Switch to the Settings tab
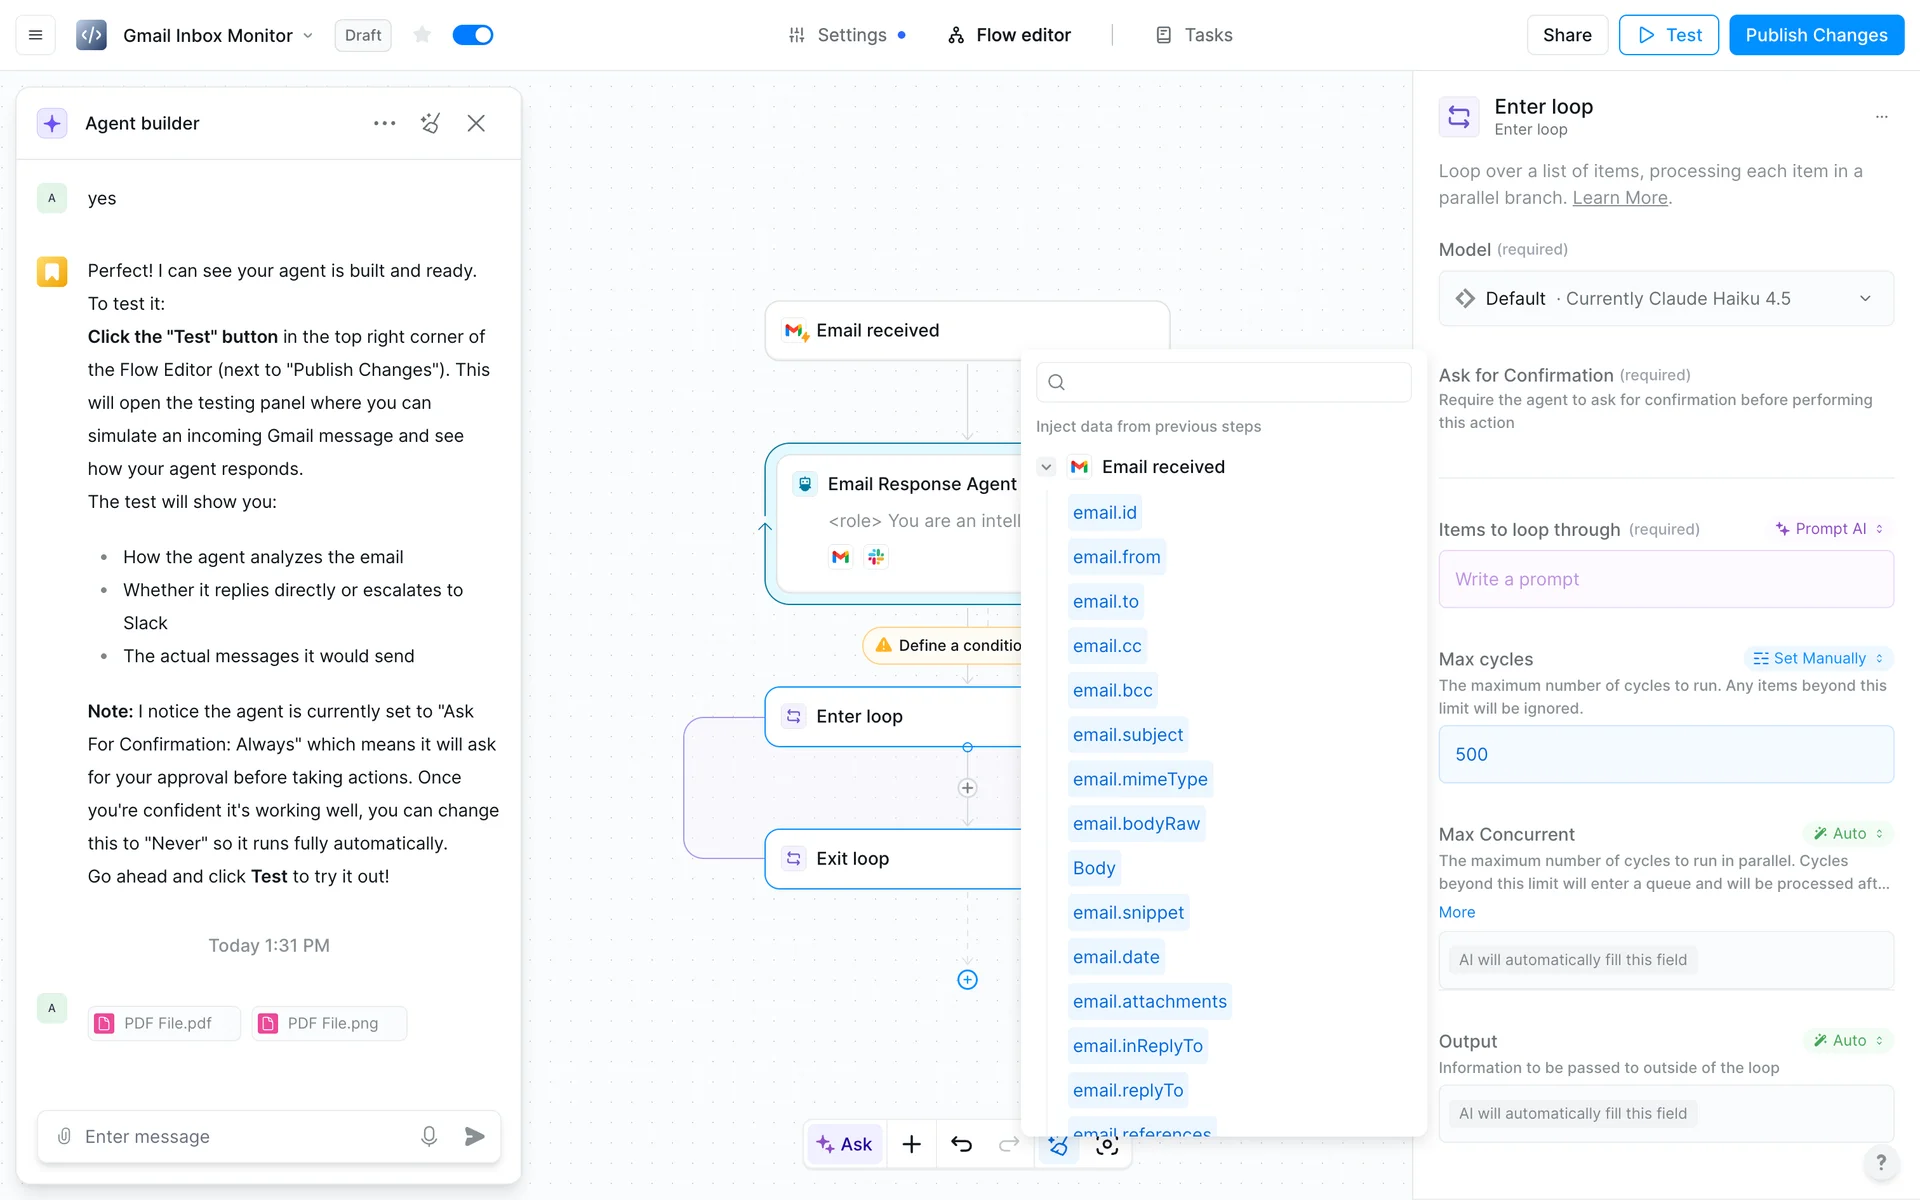The image size is (1920, 1200). click(850, 35)
